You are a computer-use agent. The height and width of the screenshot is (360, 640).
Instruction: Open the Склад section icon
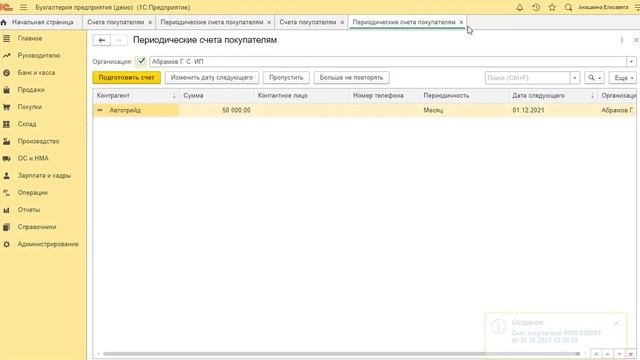click(x=6, y=124)
